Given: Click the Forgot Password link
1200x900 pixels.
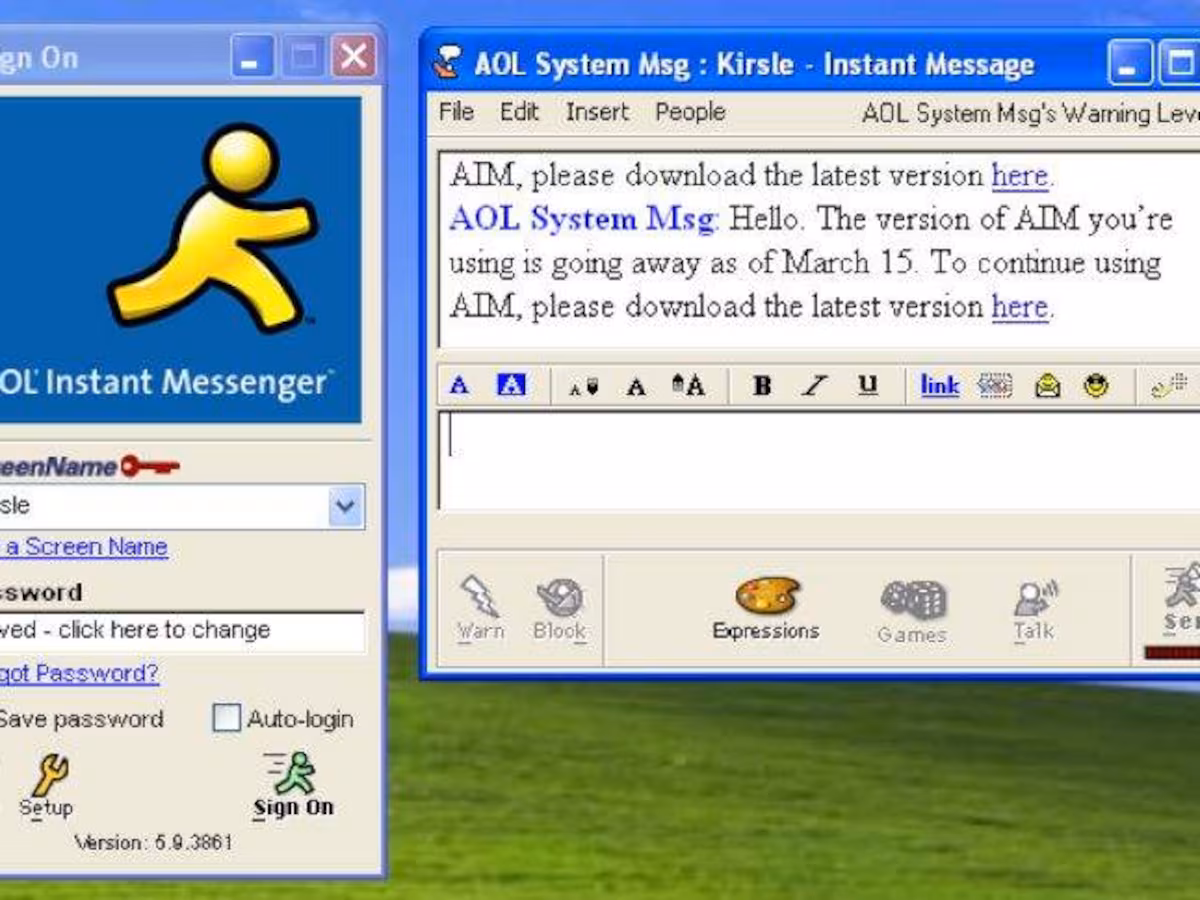Looking at the screenshot, I should [75, 673].
